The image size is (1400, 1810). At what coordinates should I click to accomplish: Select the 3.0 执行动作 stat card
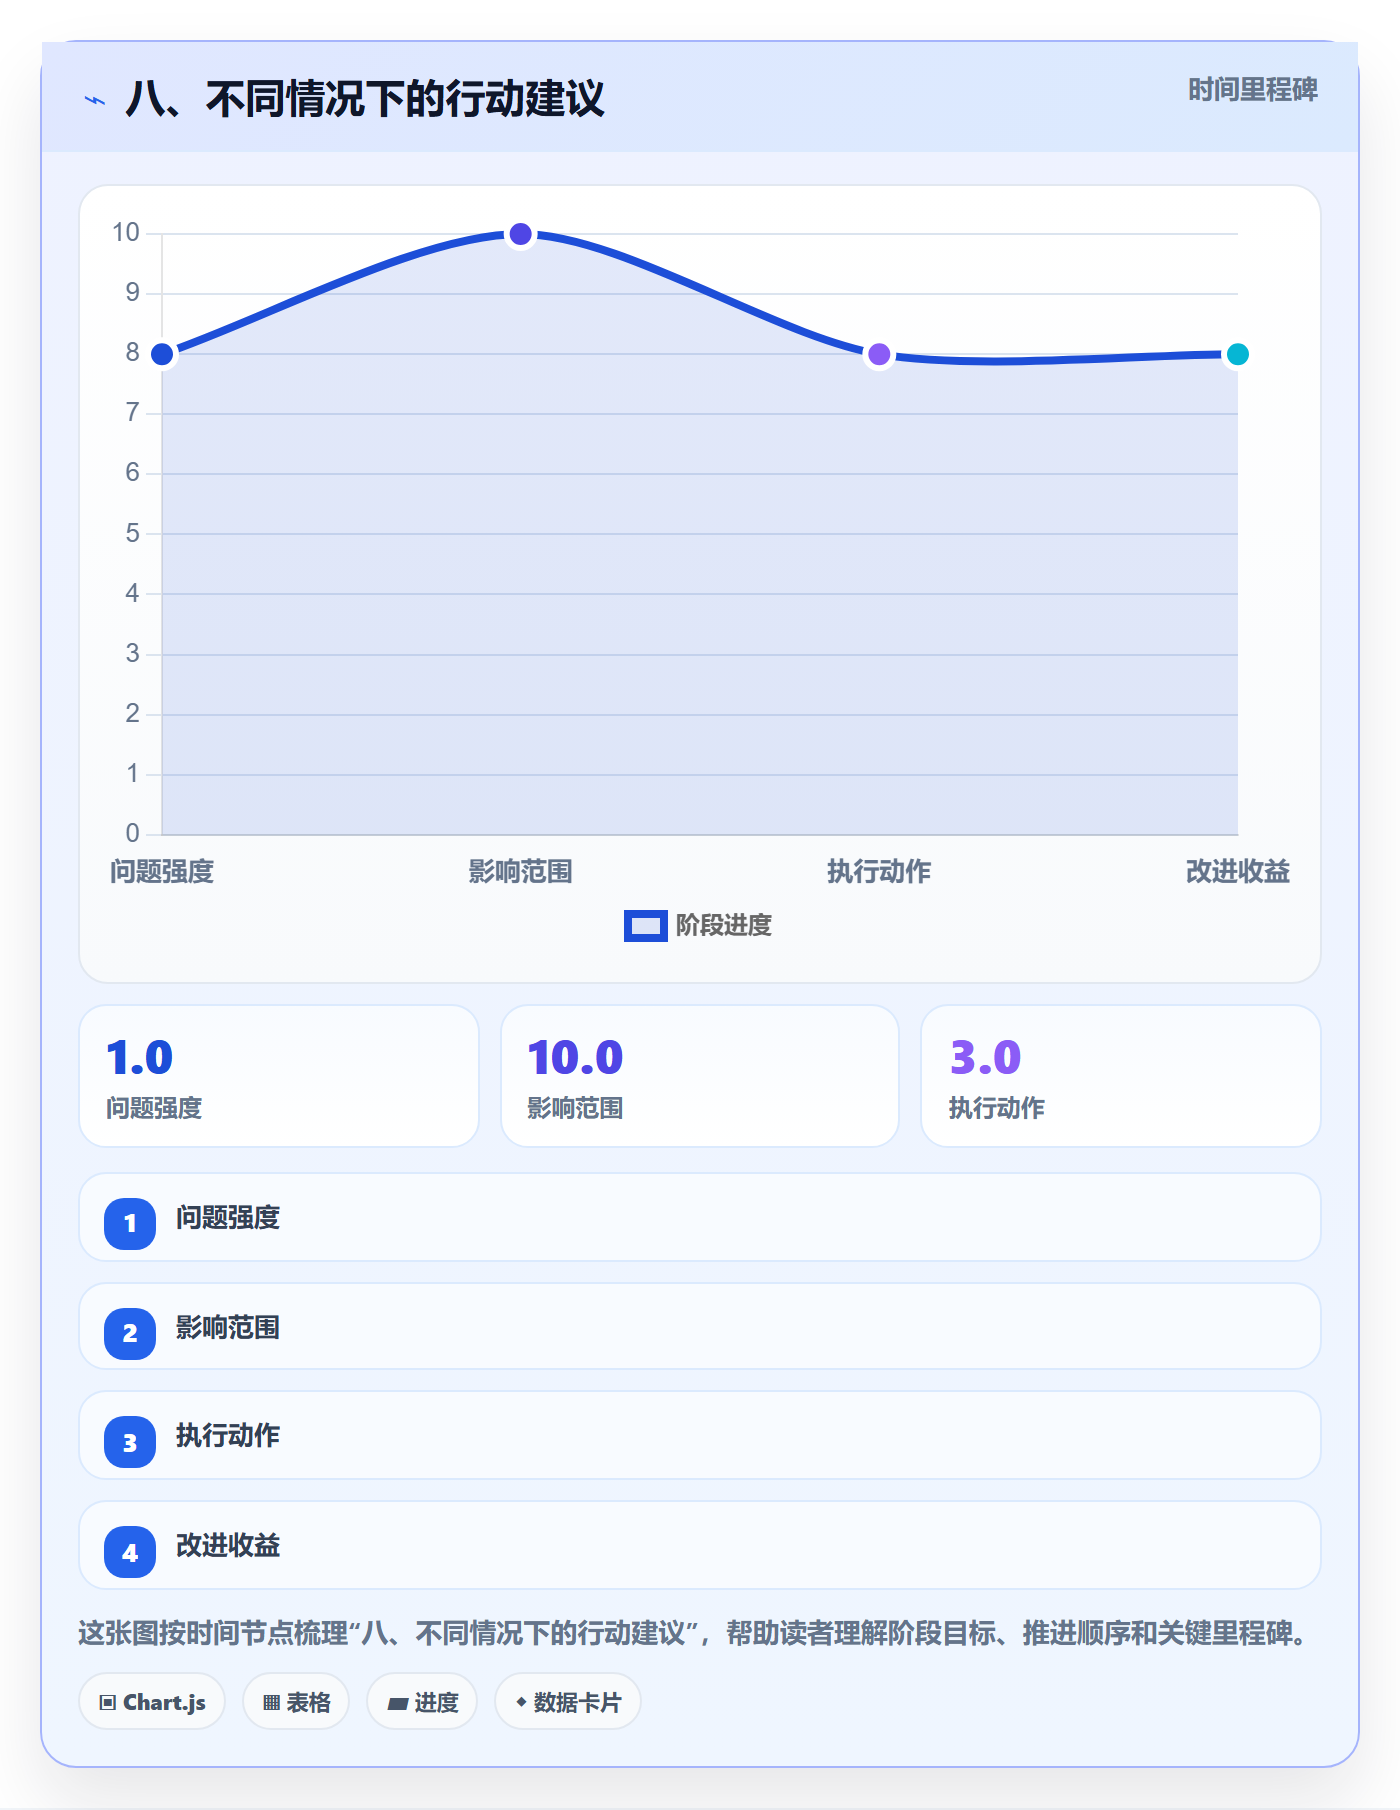tap(1121, 1076)
